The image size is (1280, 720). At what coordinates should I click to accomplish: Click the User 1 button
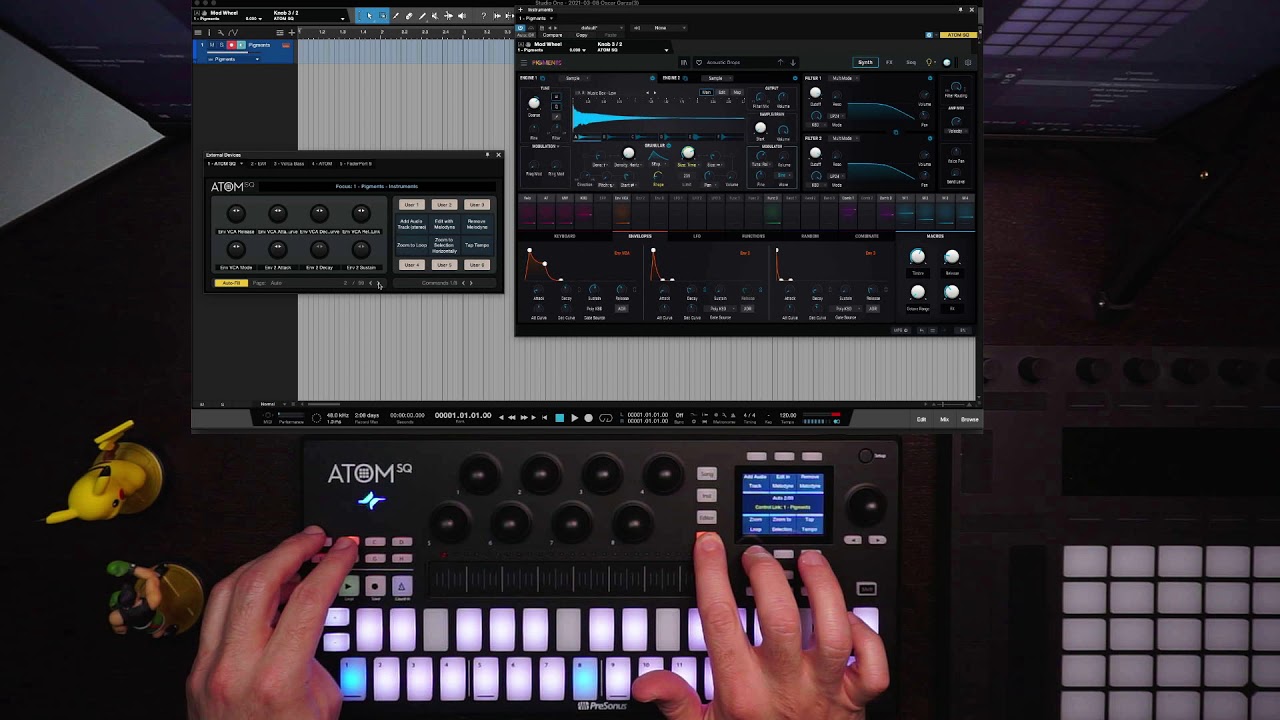412,205
